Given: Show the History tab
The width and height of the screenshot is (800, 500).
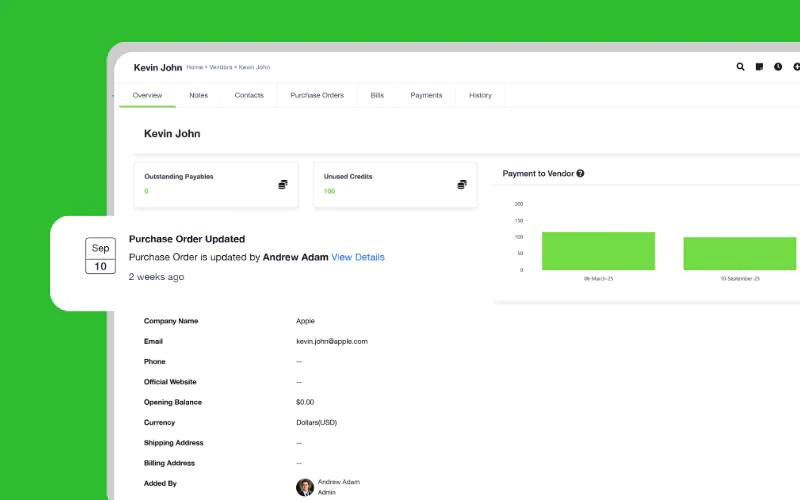Looking at the screenshot, I should [480, 95].
